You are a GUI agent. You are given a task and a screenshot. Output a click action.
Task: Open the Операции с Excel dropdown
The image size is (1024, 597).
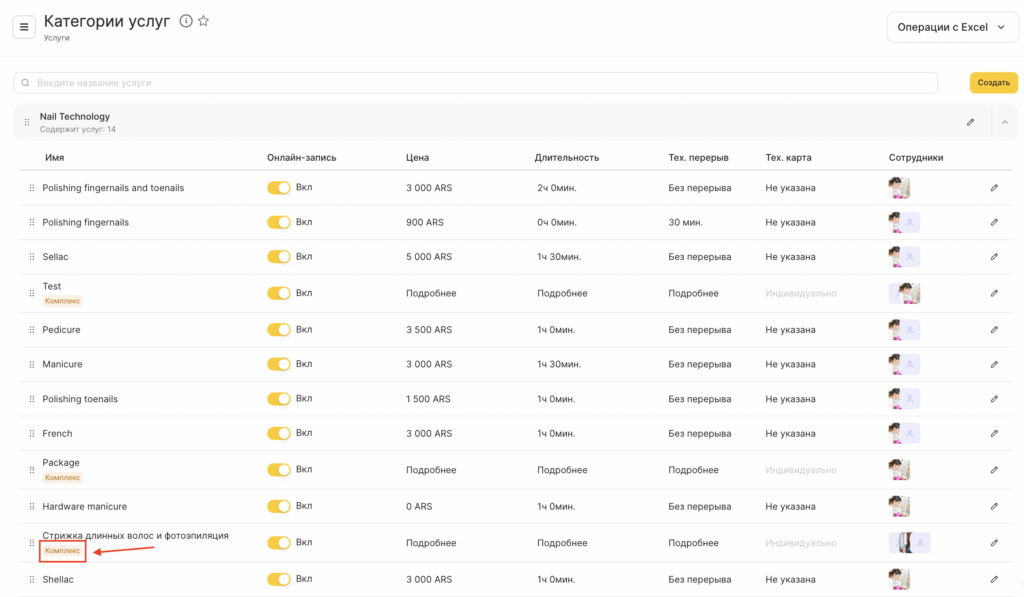tap(953, 27)
